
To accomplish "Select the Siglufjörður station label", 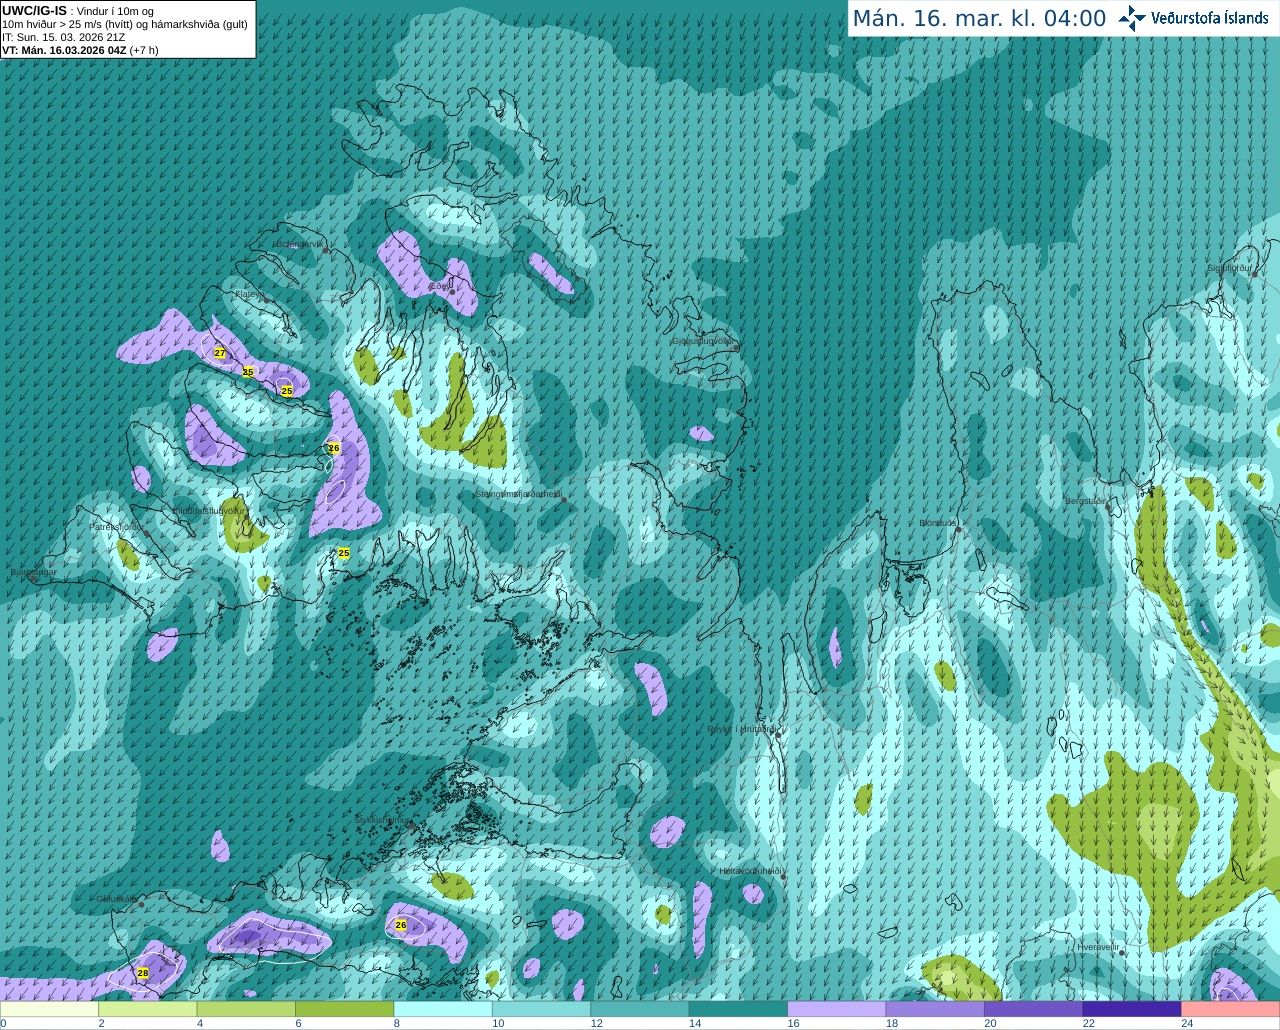I will tap(1229, 268).
